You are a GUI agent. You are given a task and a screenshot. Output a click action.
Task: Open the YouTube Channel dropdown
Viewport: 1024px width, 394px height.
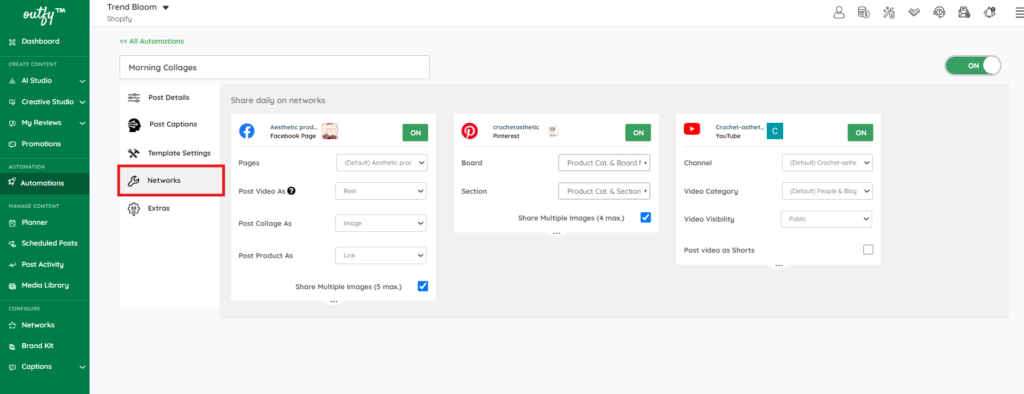click(x=827, y=163)
